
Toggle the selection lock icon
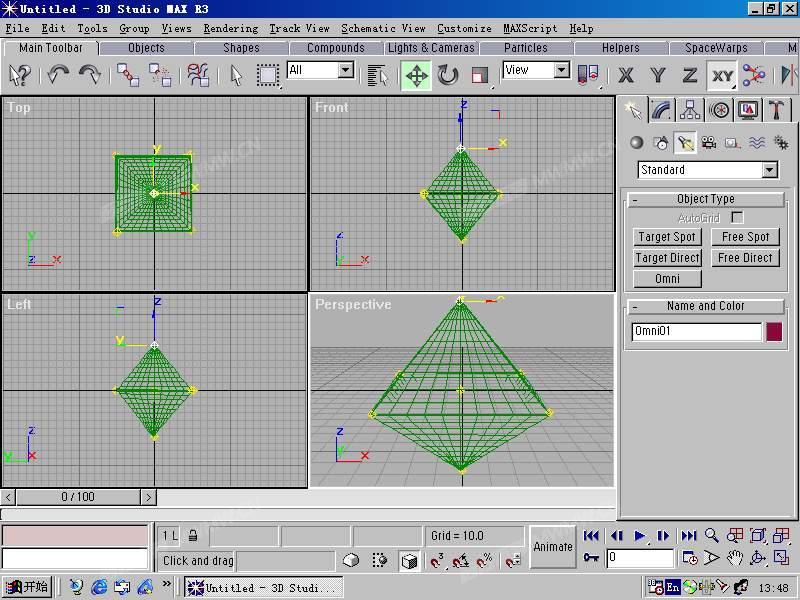193,536
